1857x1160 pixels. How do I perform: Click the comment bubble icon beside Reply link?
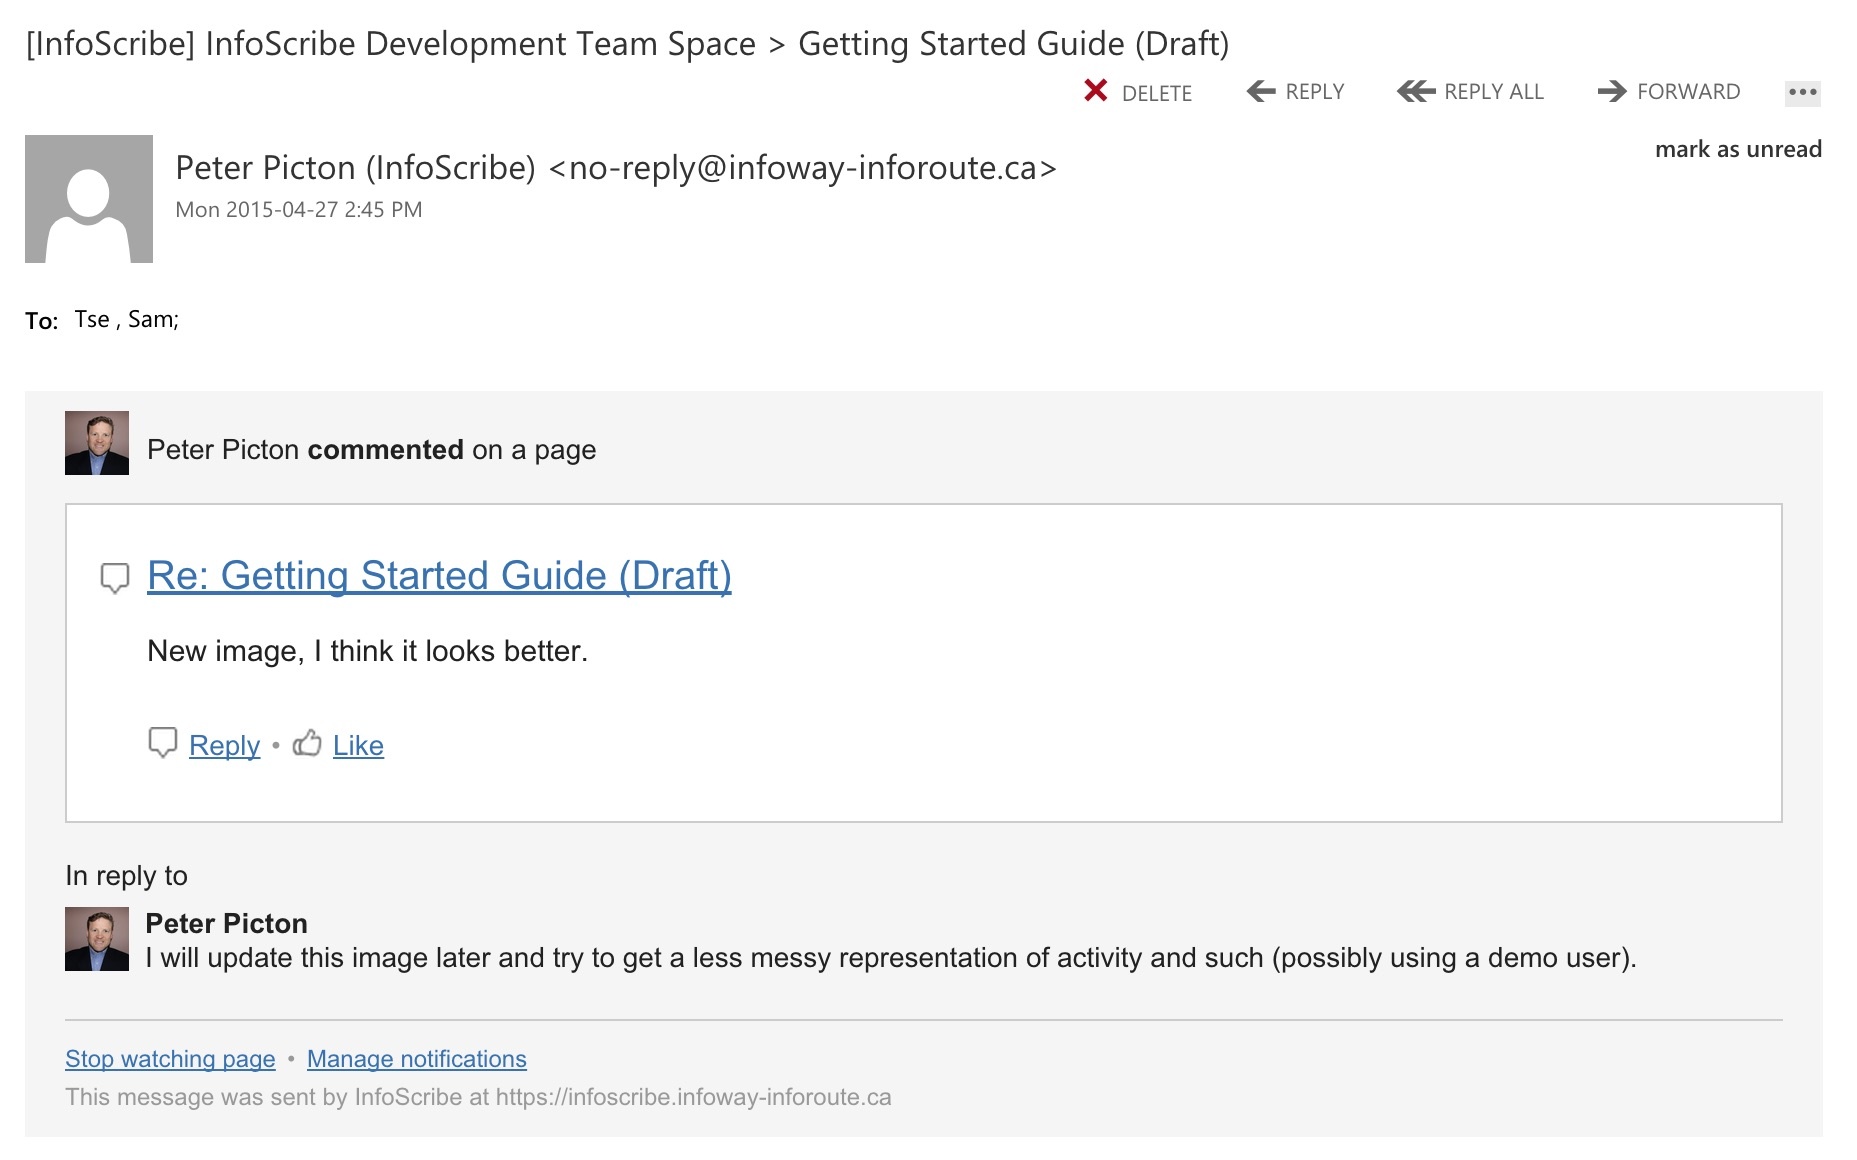(x=163, y=743)
